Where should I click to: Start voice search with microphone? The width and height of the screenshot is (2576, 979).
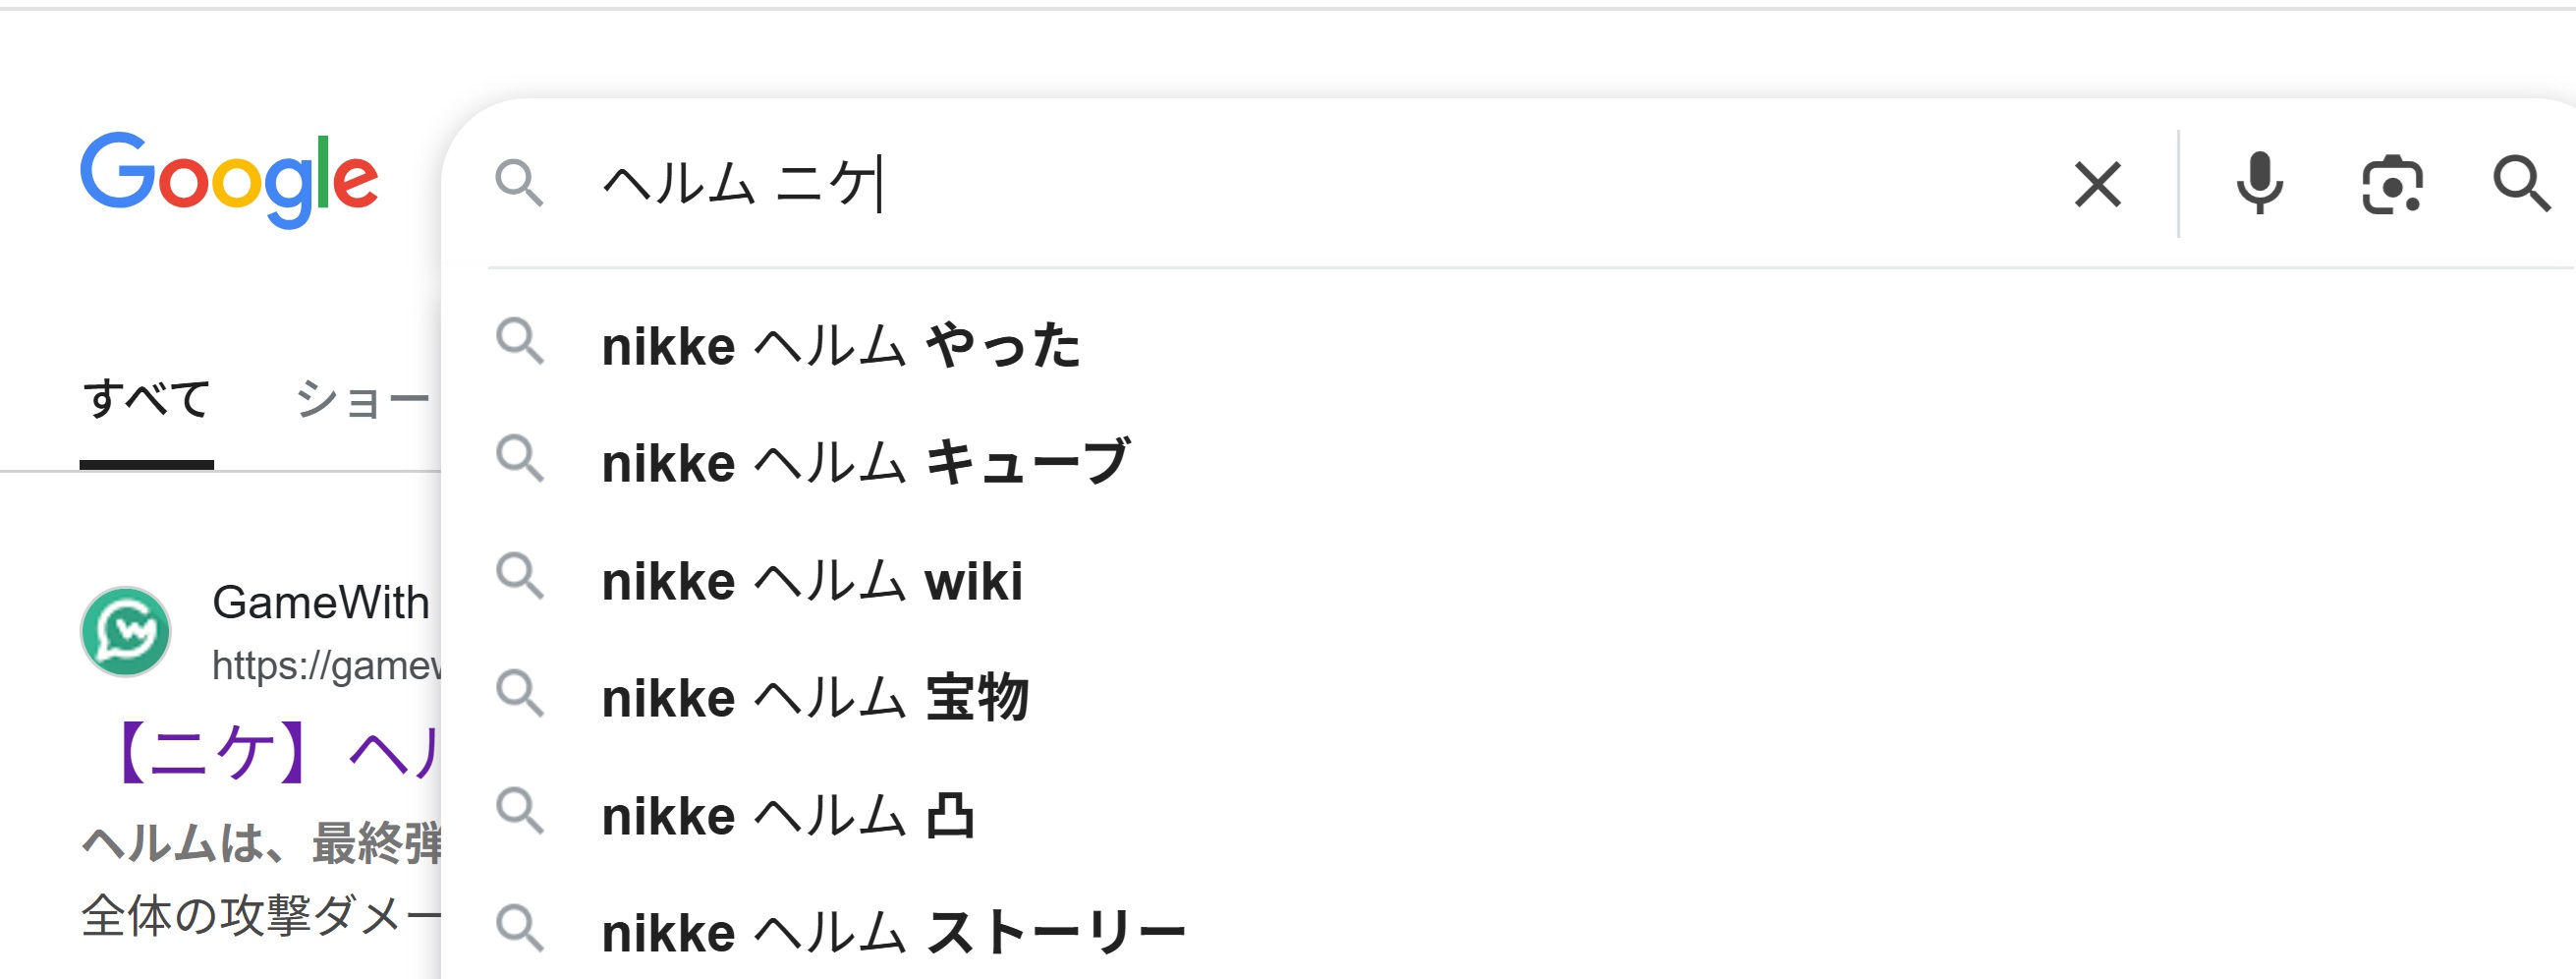pos(2259,184)
